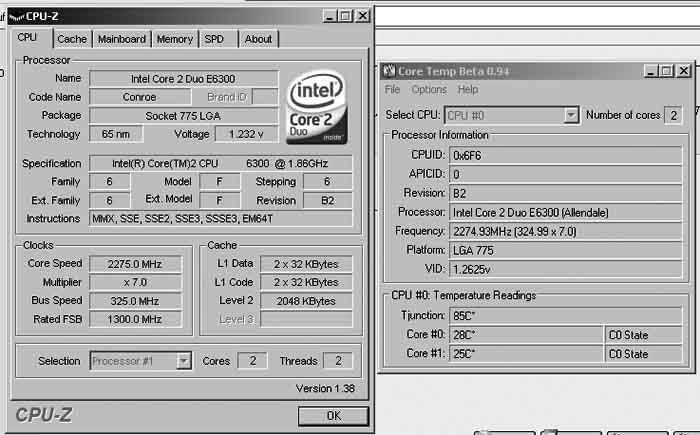Expand the Processor #1 selection dropdown

tap(183, 361)
